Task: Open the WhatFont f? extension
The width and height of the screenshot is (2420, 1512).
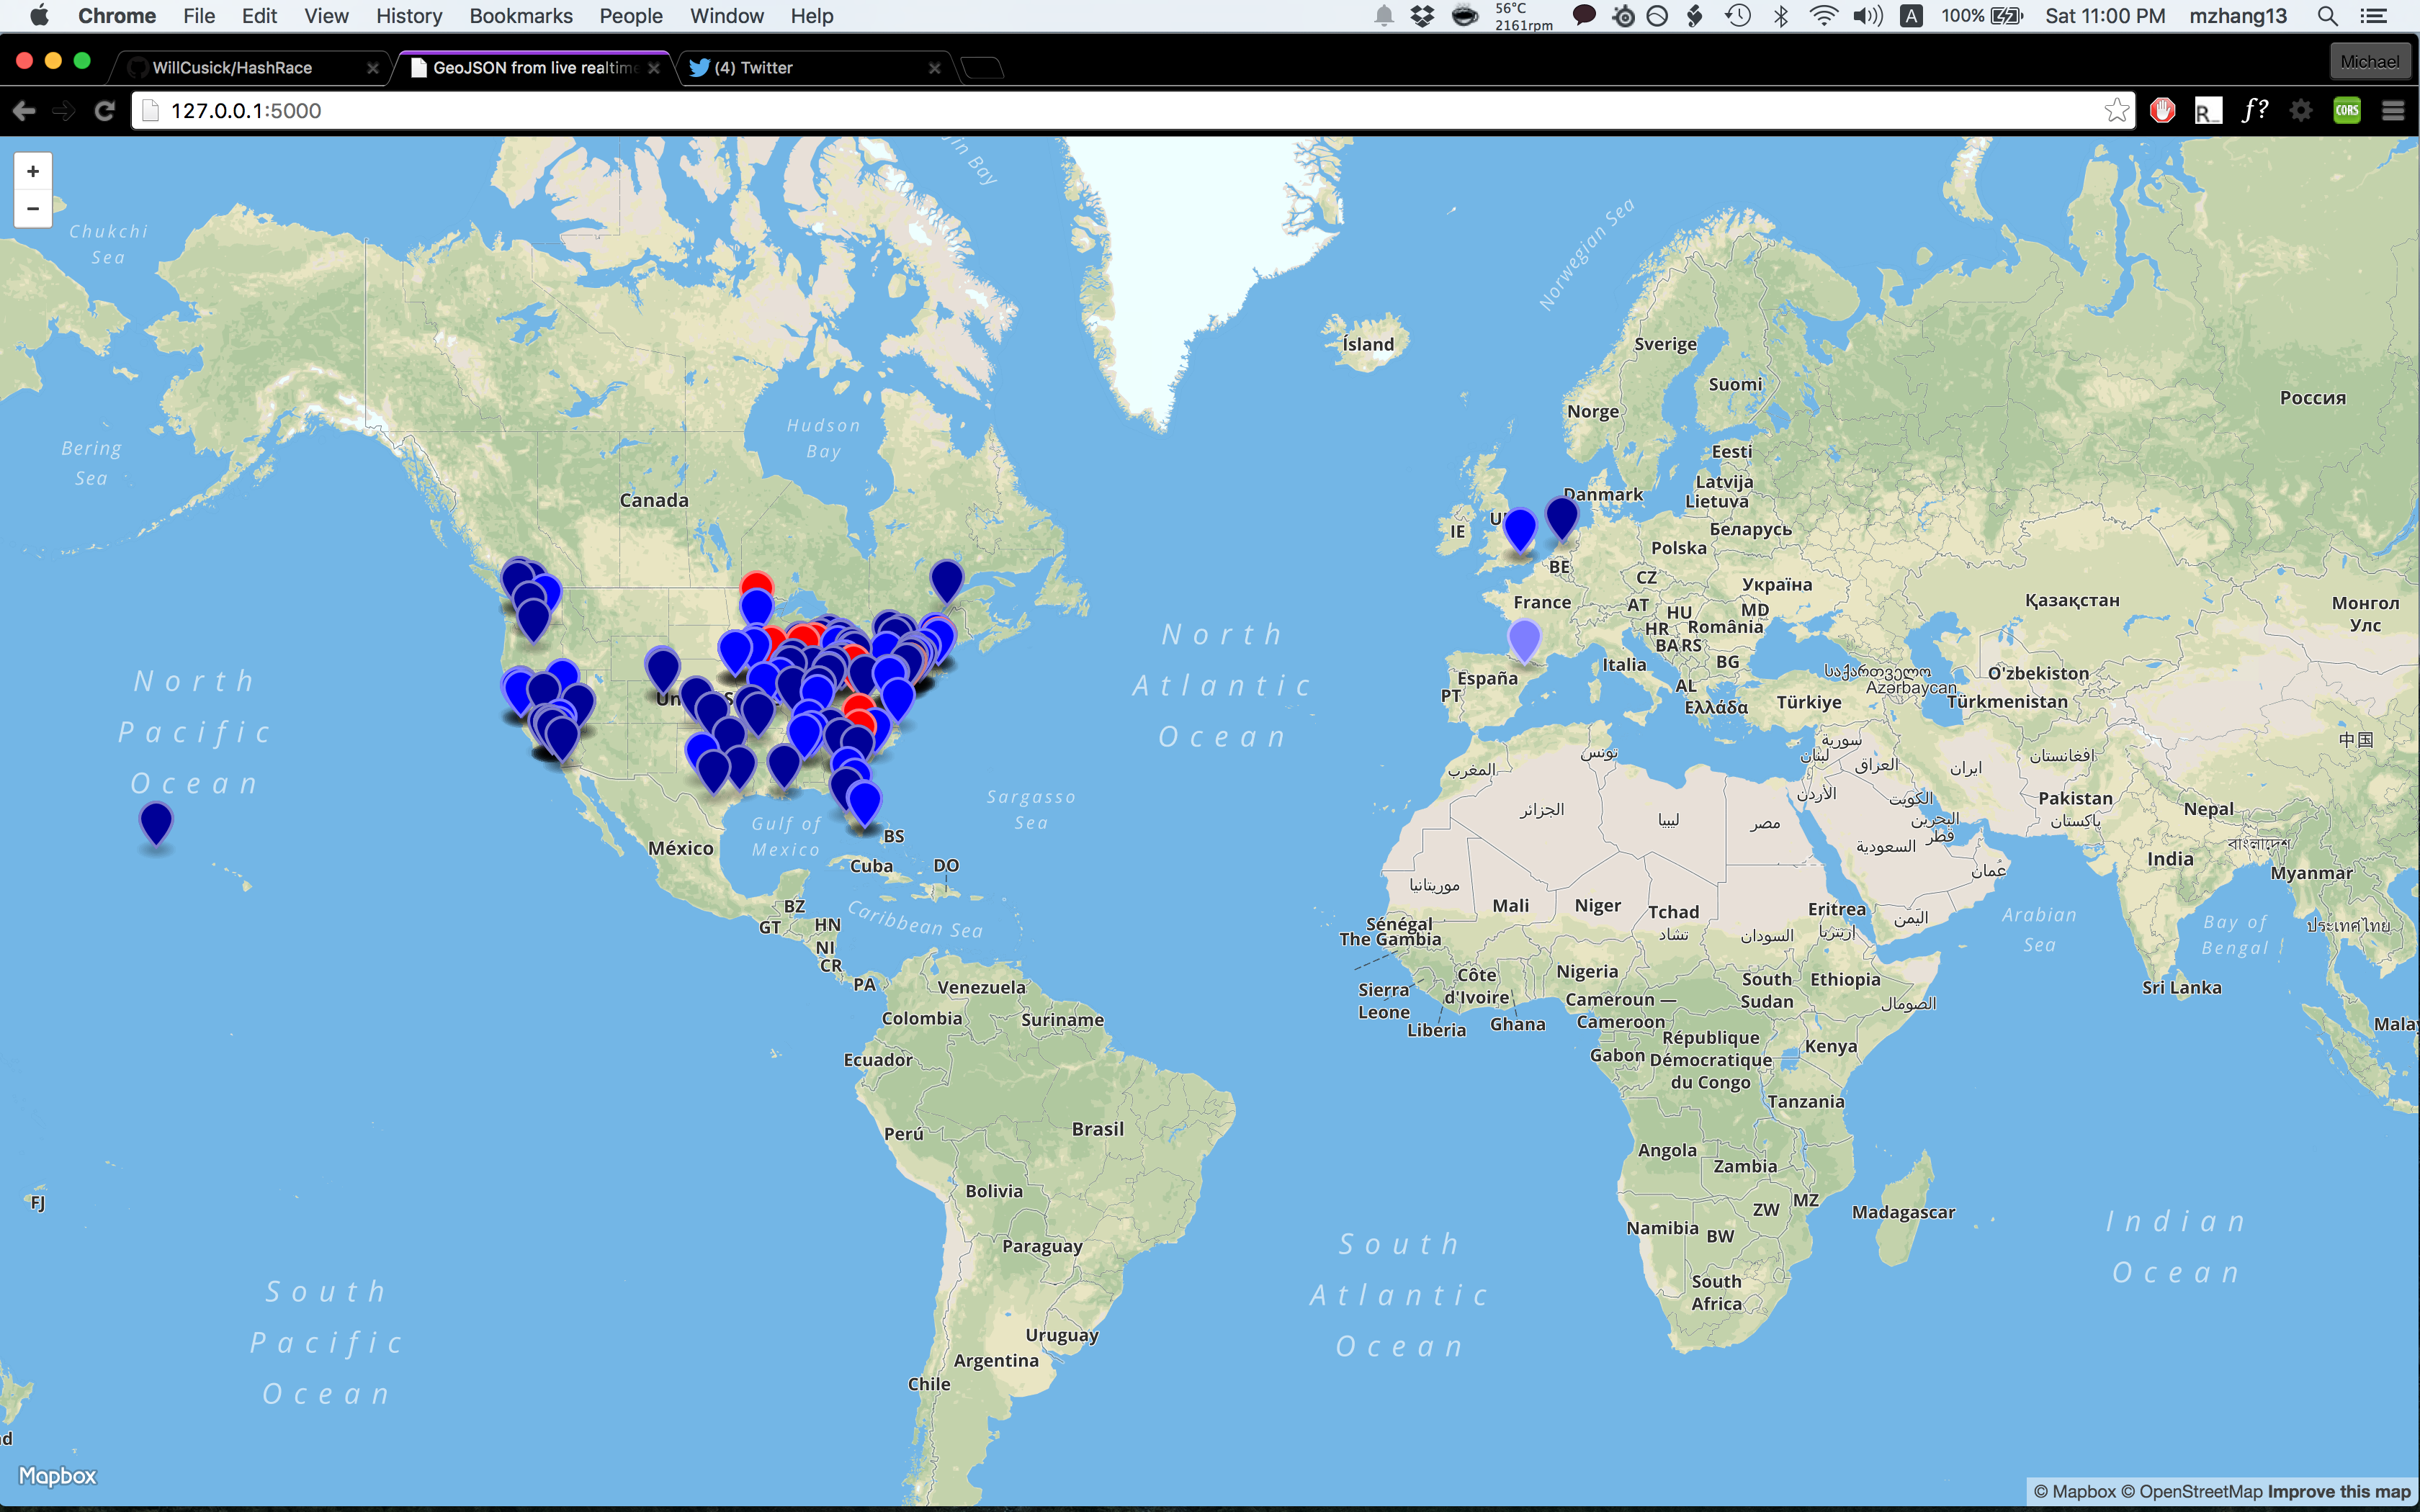Action: pyautogui.click(x=2255, y=111)
